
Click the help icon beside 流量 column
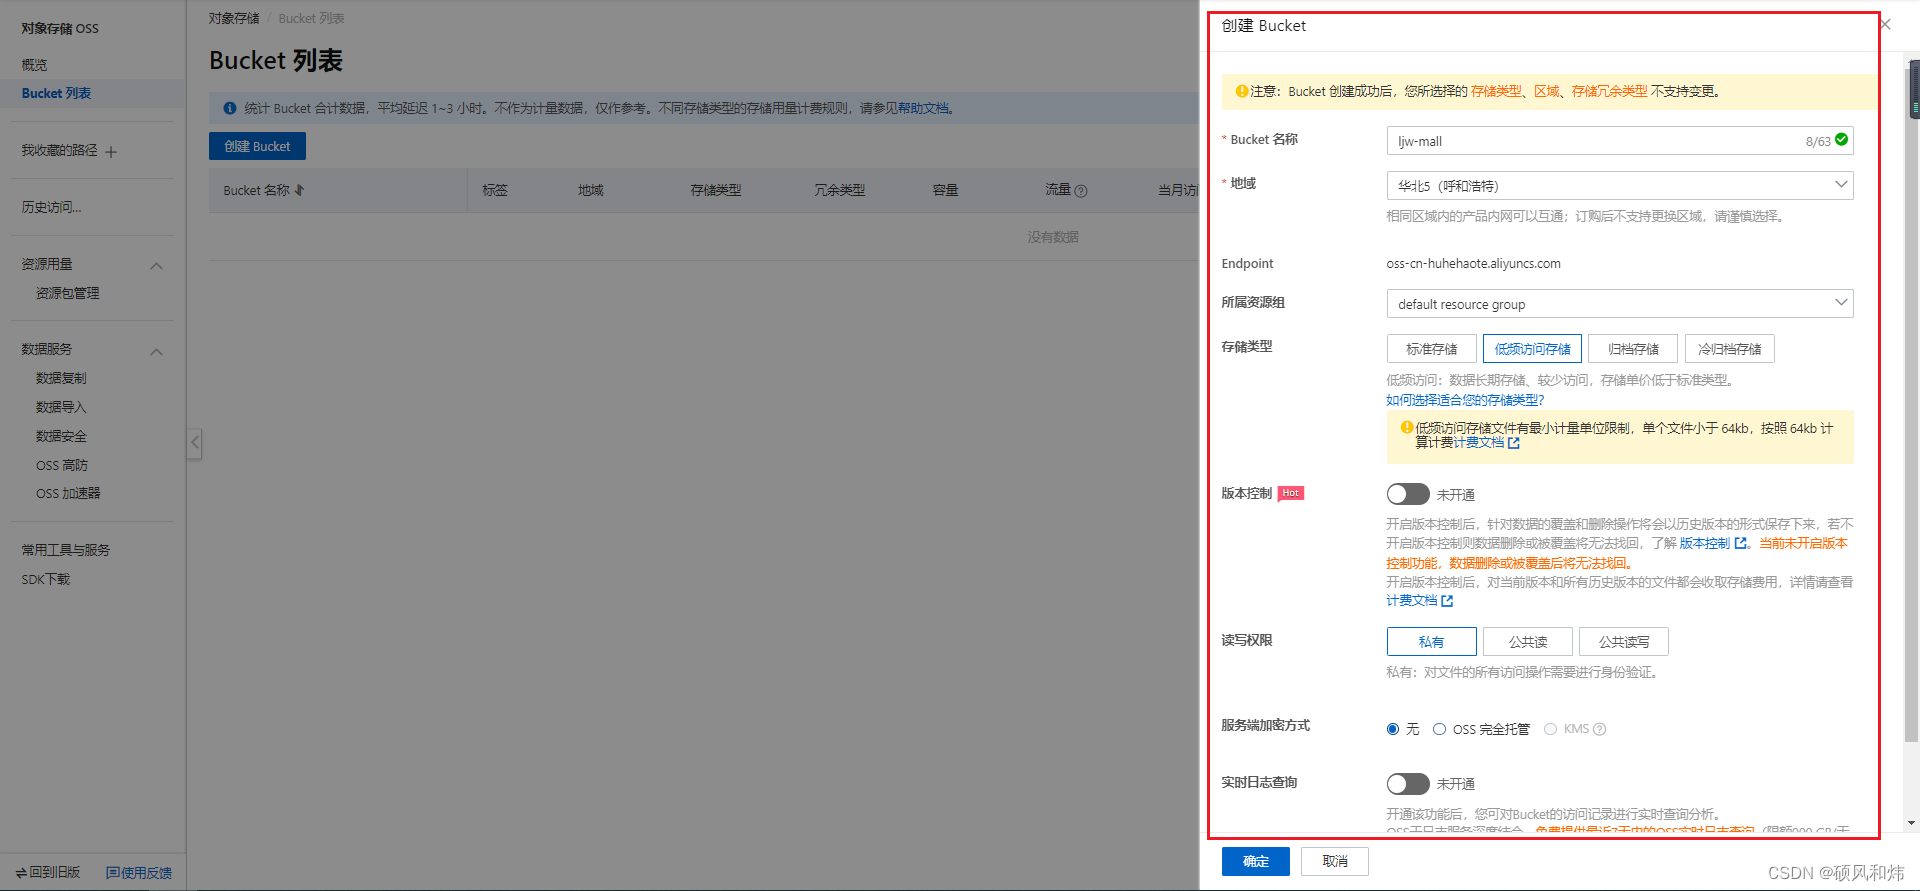tap(1081, 191)
